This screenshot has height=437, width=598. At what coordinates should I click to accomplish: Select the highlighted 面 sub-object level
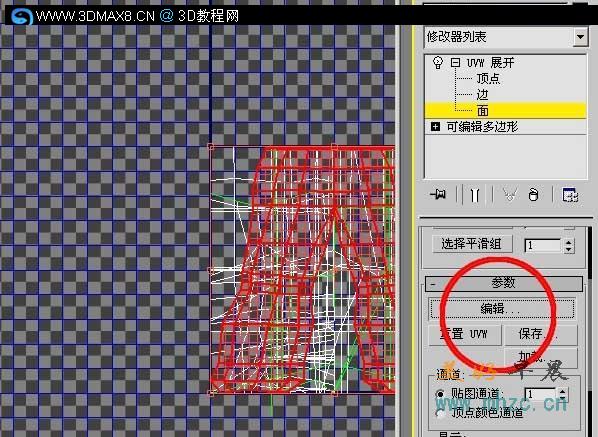pos(505,111)
